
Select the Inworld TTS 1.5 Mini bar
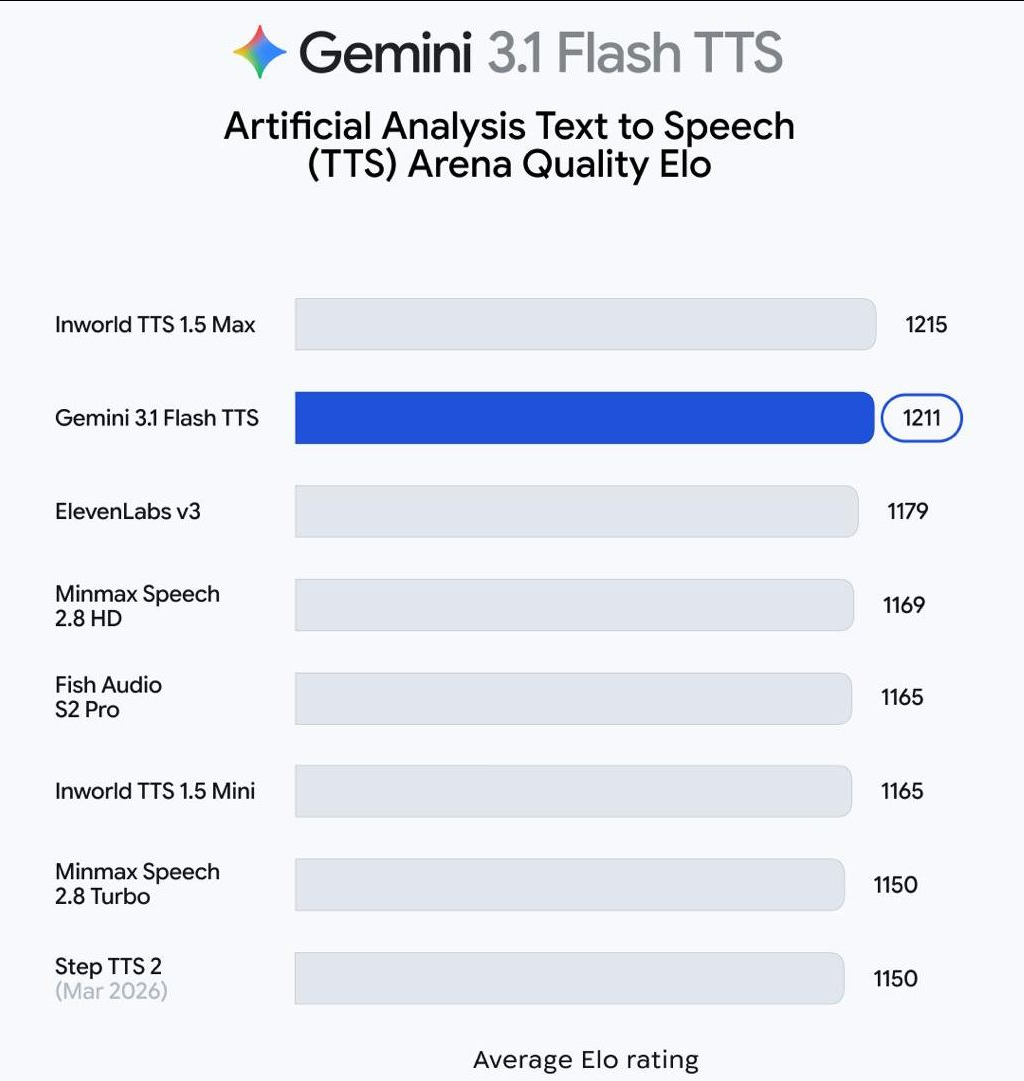pos(573,791)
